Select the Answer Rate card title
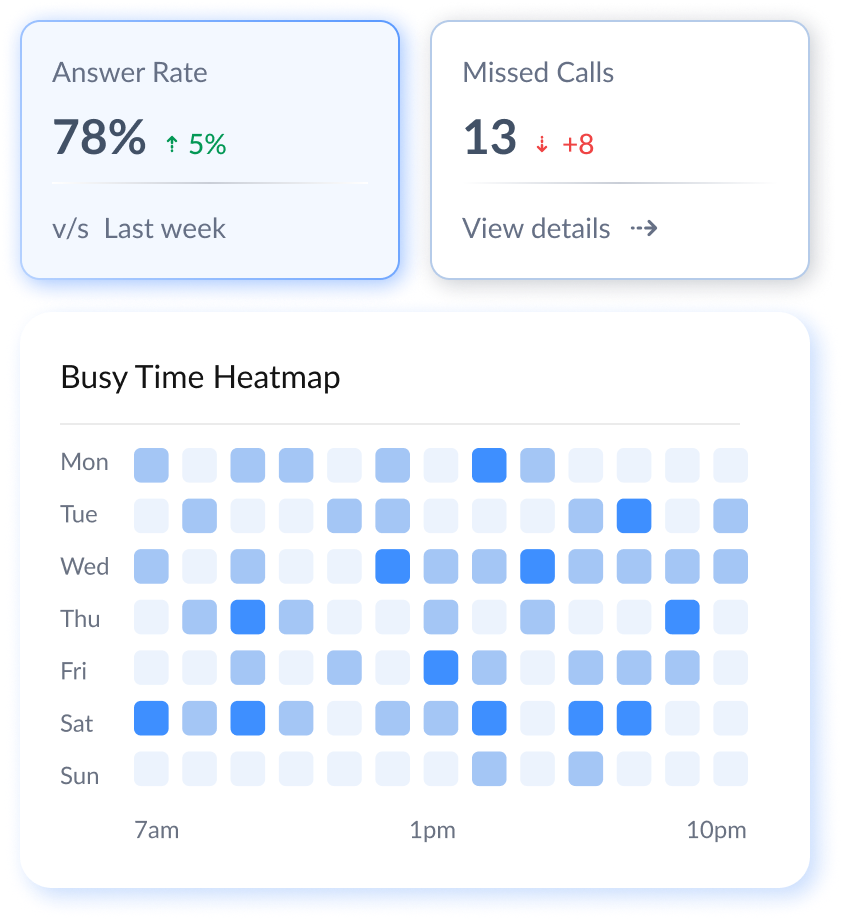842x920 pixels. tap(130, 73)
